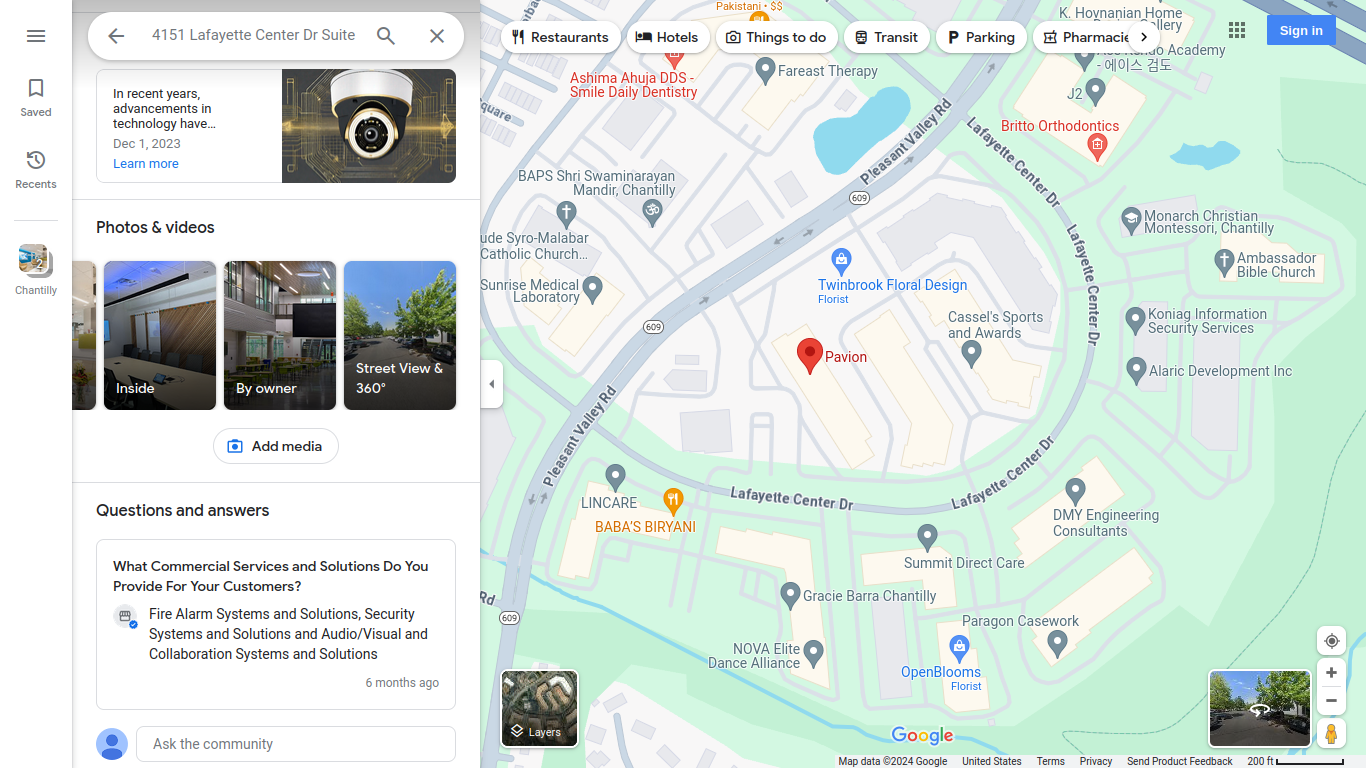Click Twinbrook Floral Design shop pin
The image size is (1366, 768).
842,261
